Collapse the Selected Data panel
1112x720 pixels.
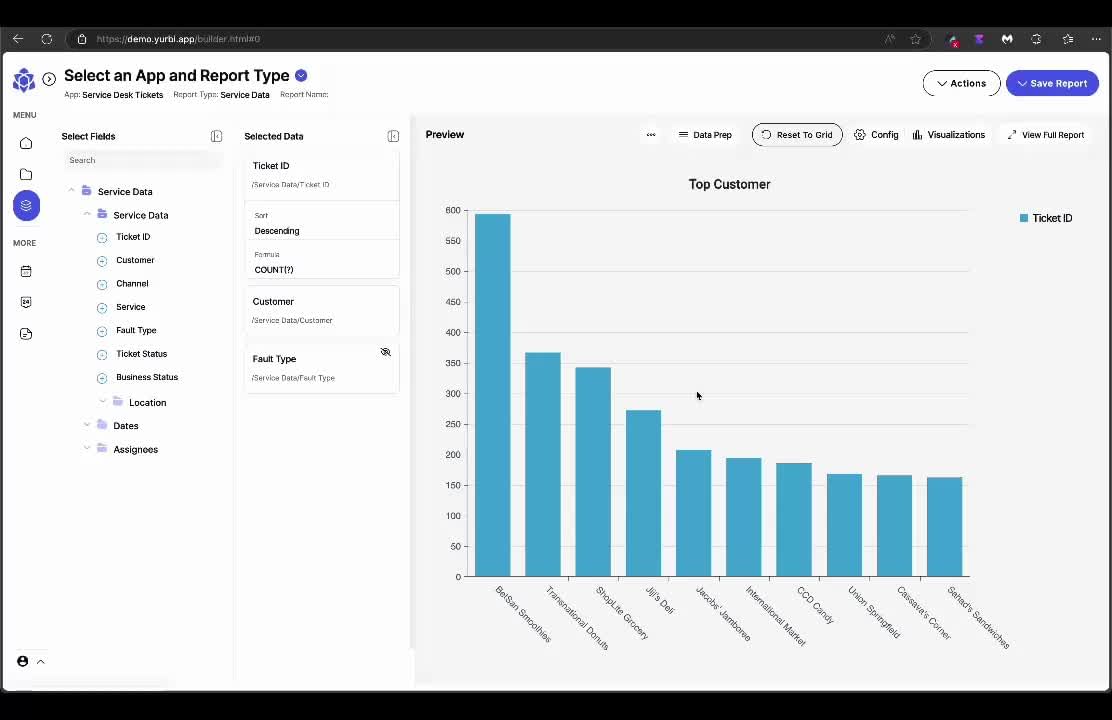(393, 136)
